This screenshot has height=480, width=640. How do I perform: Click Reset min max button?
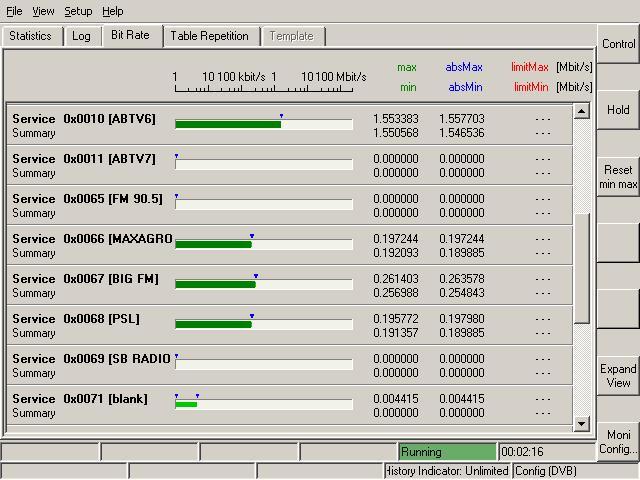coord(618,177)
